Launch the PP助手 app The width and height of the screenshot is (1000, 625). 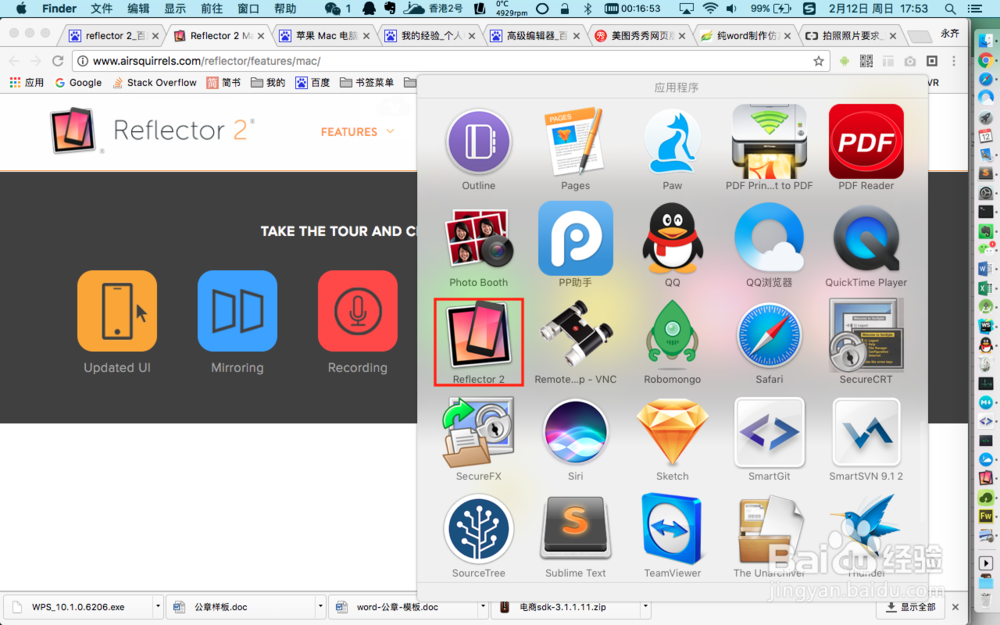pos(575,239)
